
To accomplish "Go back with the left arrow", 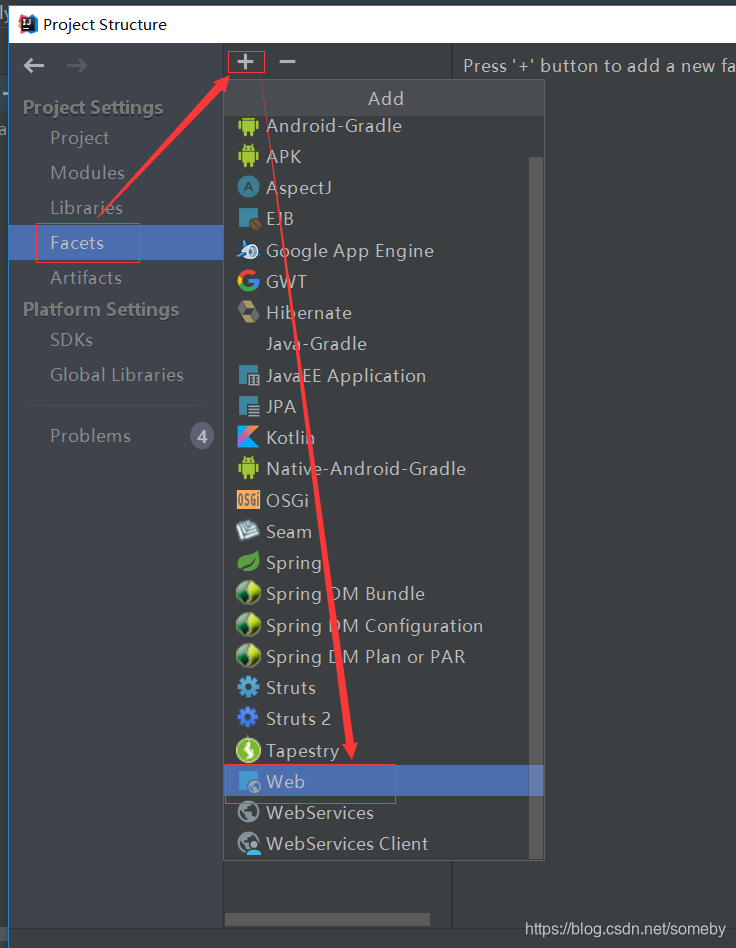I will point(34,65).
